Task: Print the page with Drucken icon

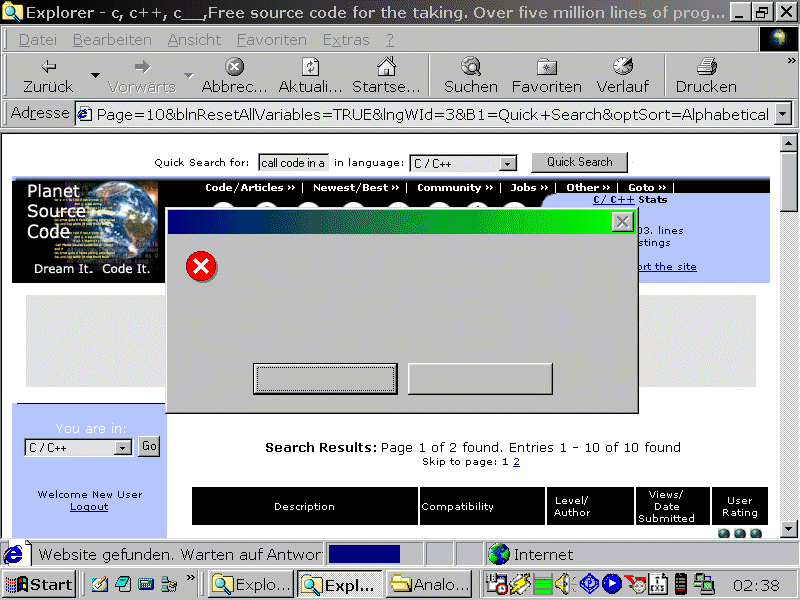Action: coord(706,67)
